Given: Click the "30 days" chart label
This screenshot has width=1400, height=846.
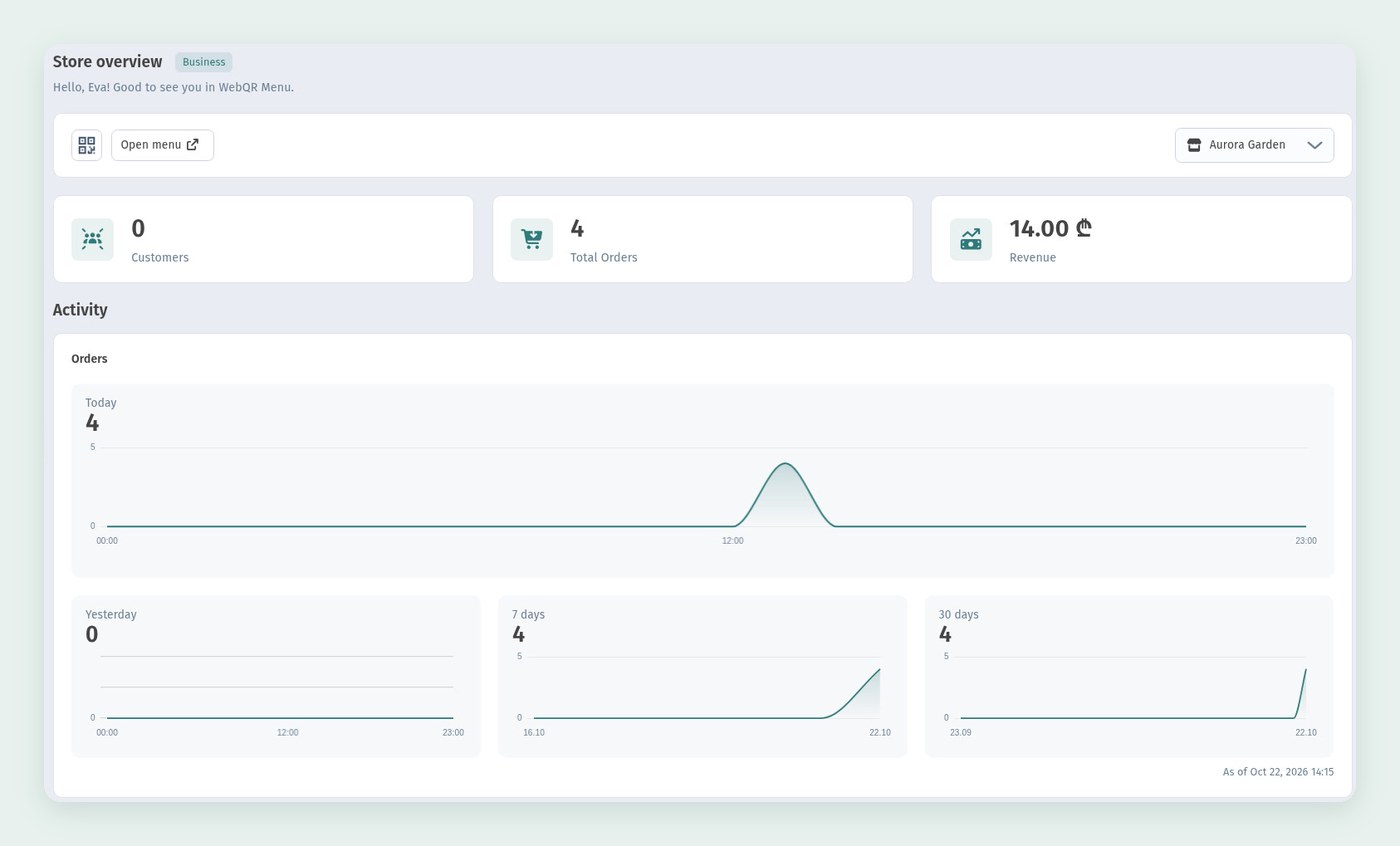Looking at the screenshot, I should coord(958,615).
